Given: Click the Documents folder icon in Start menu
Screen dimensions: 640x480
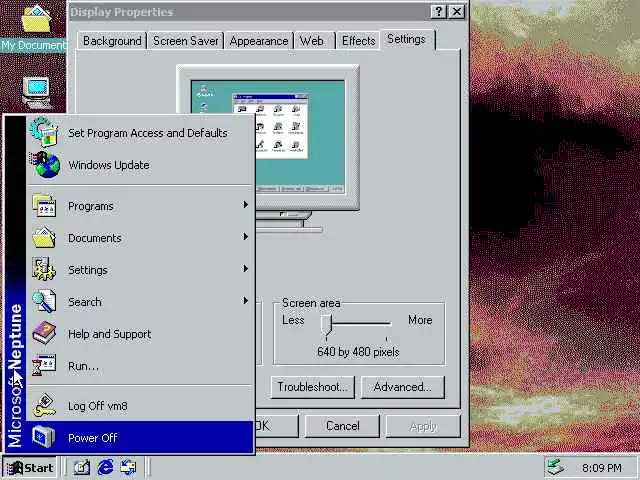Looking at the screenshot, I should coord(44,238).
